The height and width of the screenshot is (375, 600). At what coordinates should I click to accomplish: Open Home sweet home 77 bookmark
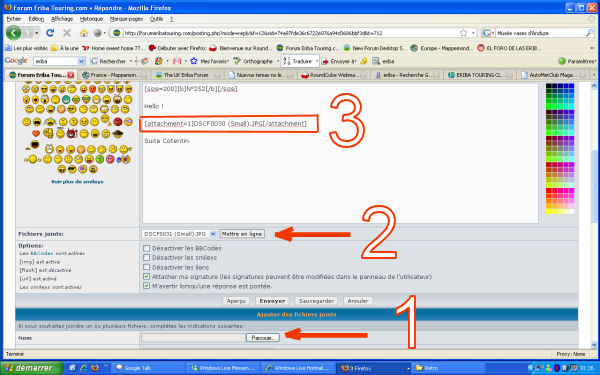(112, 48)
